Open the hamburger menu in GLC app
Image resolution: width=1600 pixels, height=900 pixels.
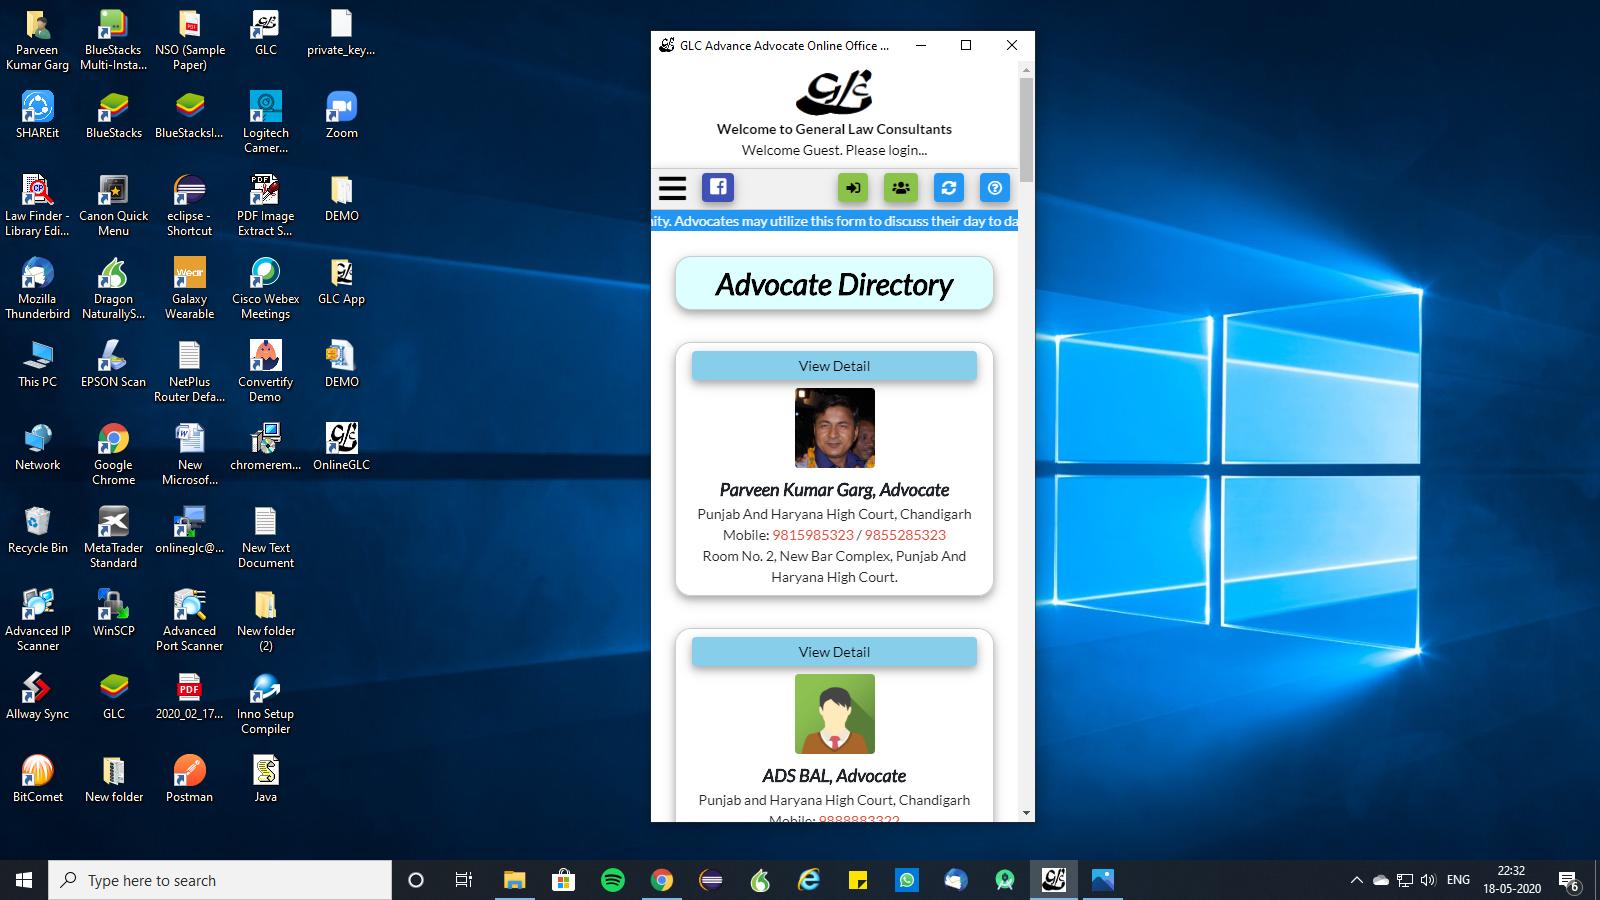(672, 188)
